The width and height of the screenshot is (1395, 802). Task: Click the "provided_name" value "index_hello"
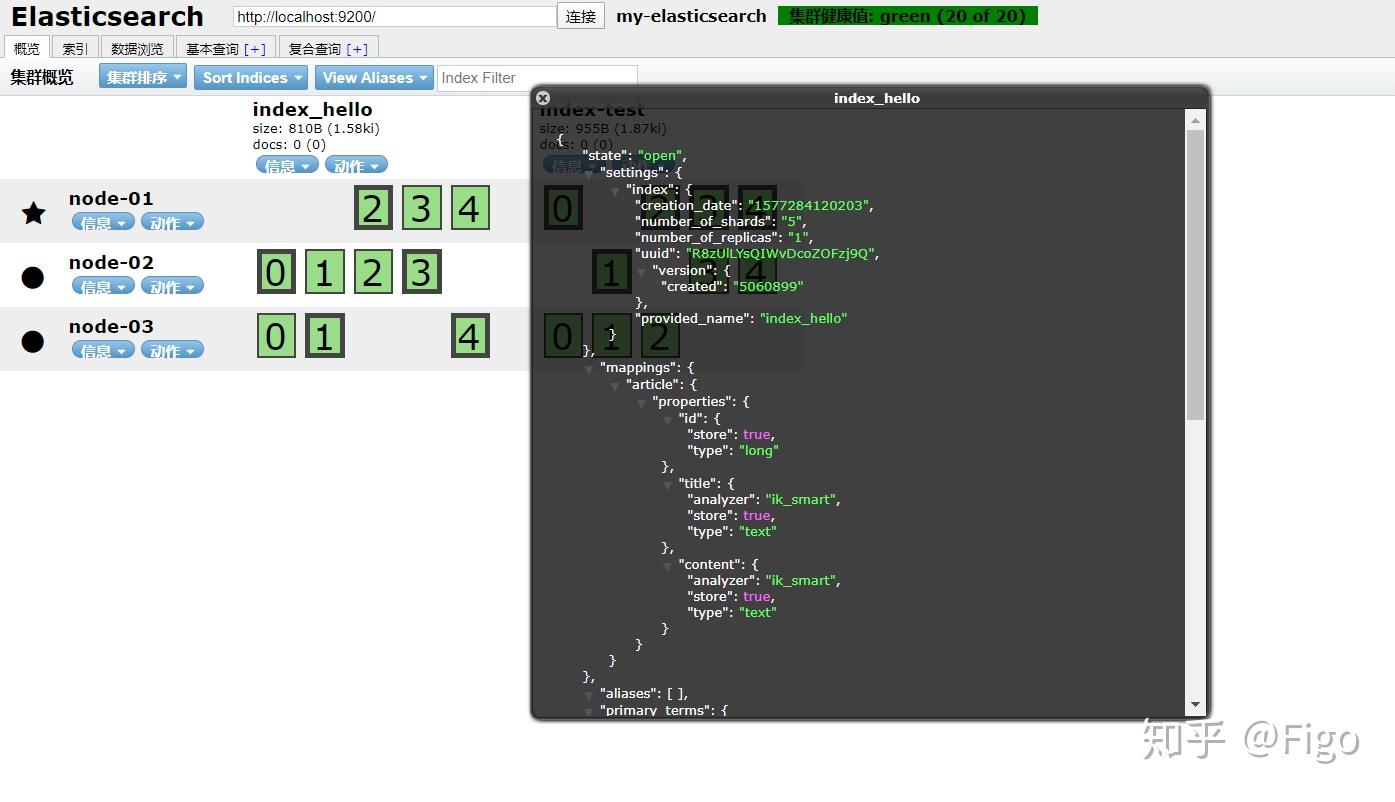click(x=803, y=318)
